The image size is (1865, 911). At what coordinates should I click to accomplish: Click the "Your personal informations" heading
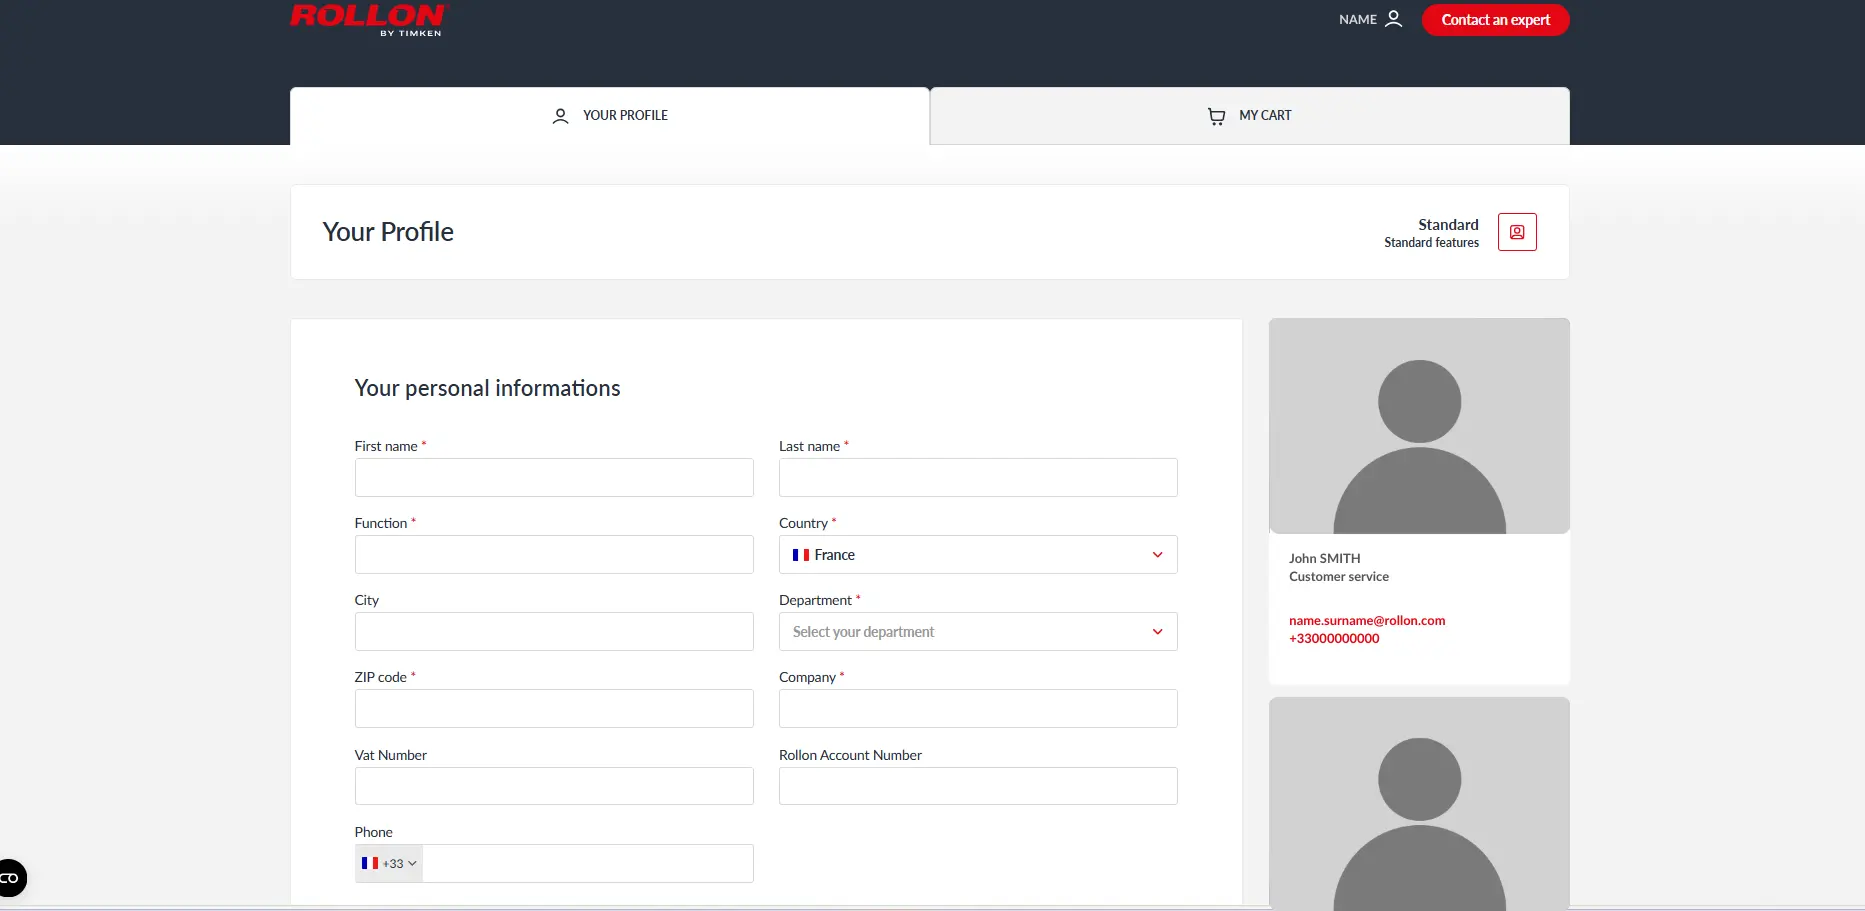[x=487, y=388]
